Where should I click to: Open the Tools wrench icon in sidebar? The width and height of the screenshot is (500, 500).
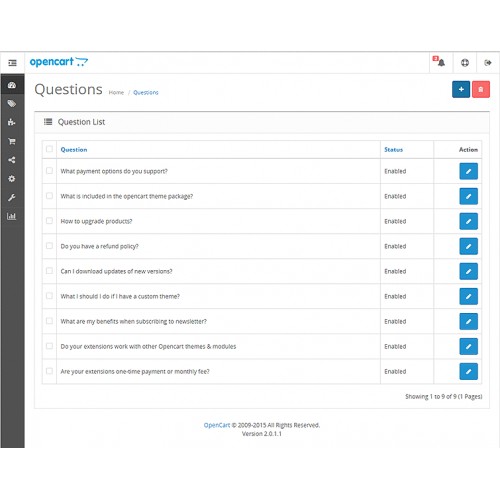[x=12, y=198]
